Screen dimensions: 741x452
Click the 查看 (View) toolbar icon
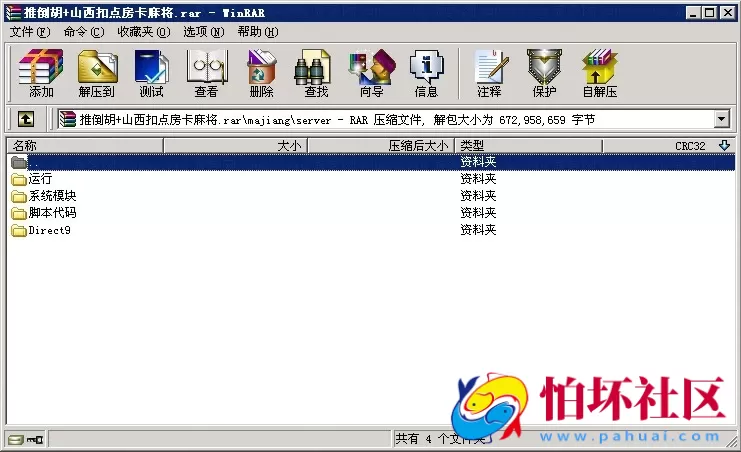tap(207, 73)
